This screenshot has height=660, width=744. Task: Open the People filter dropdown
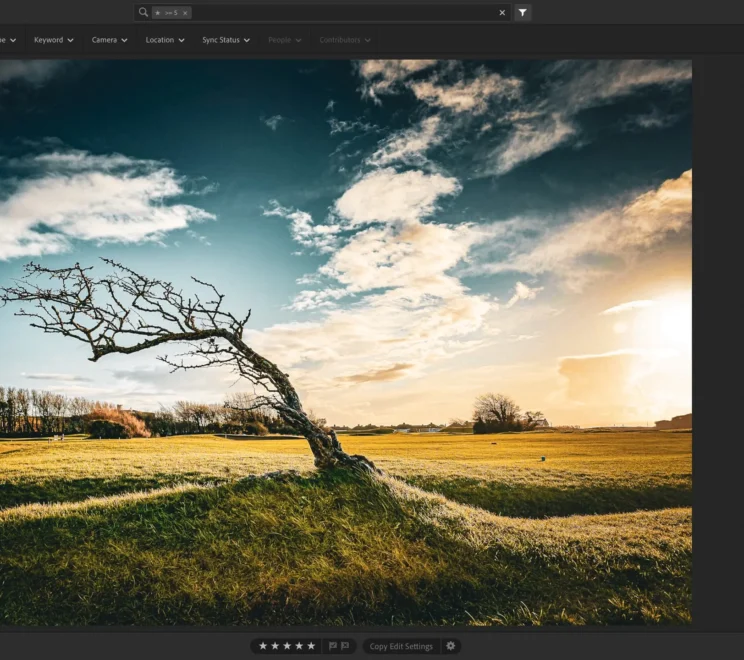click(284, 40)
